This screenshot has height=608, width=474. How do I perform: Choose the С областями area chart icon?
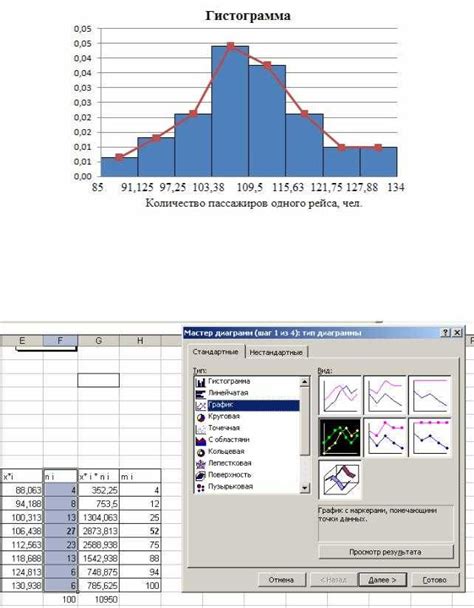(201, 440)
